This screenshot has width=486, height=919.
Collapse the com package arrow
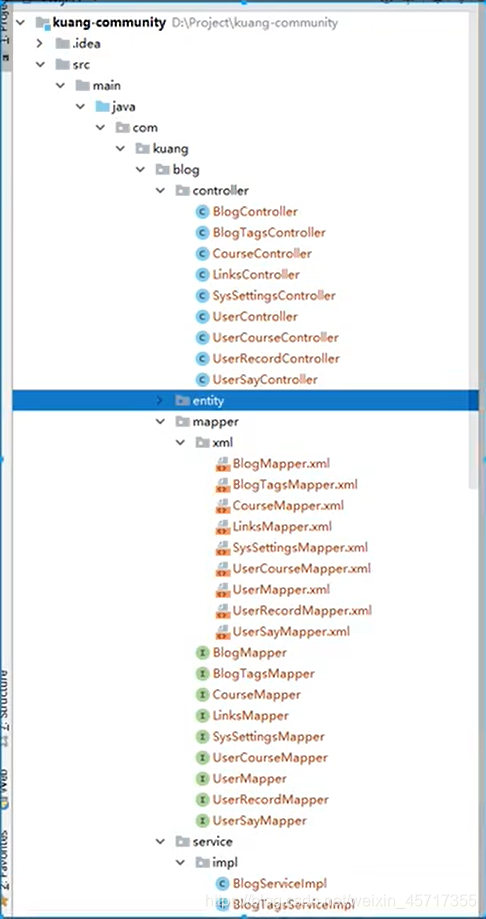click(x=100, y=128)
